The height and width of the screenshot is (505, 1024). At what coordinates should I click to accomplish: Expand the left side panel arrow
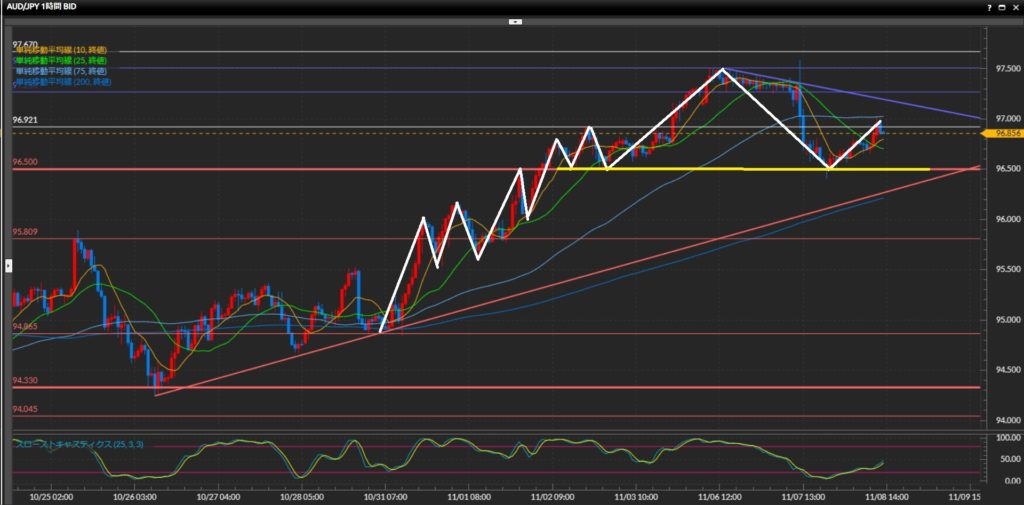tap(8, 265)
